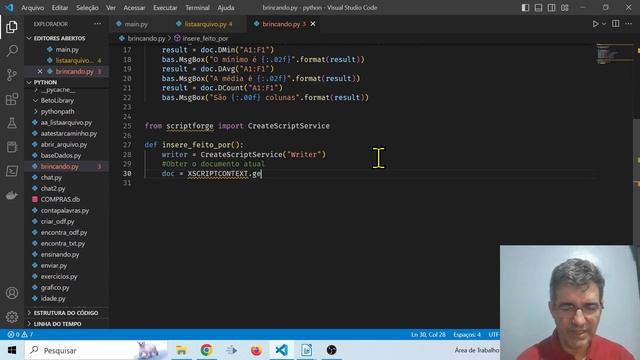Open the Windows Start button
Viewport: 640px width, 360px height.
coord(12,350)
